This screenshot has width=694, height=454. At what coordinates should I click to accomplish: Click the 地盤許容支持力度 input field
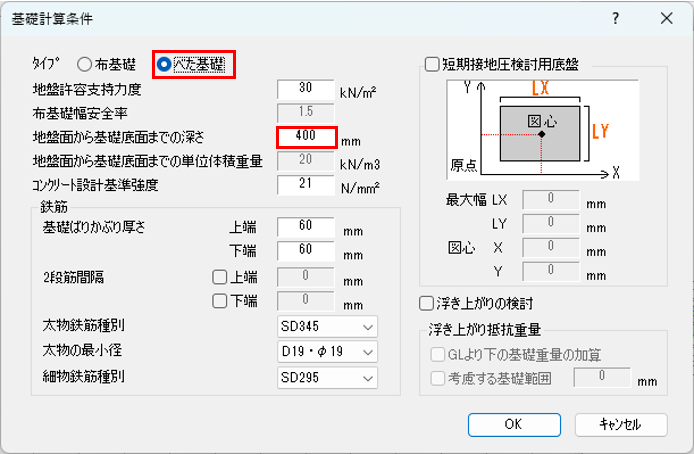point(305,90)
